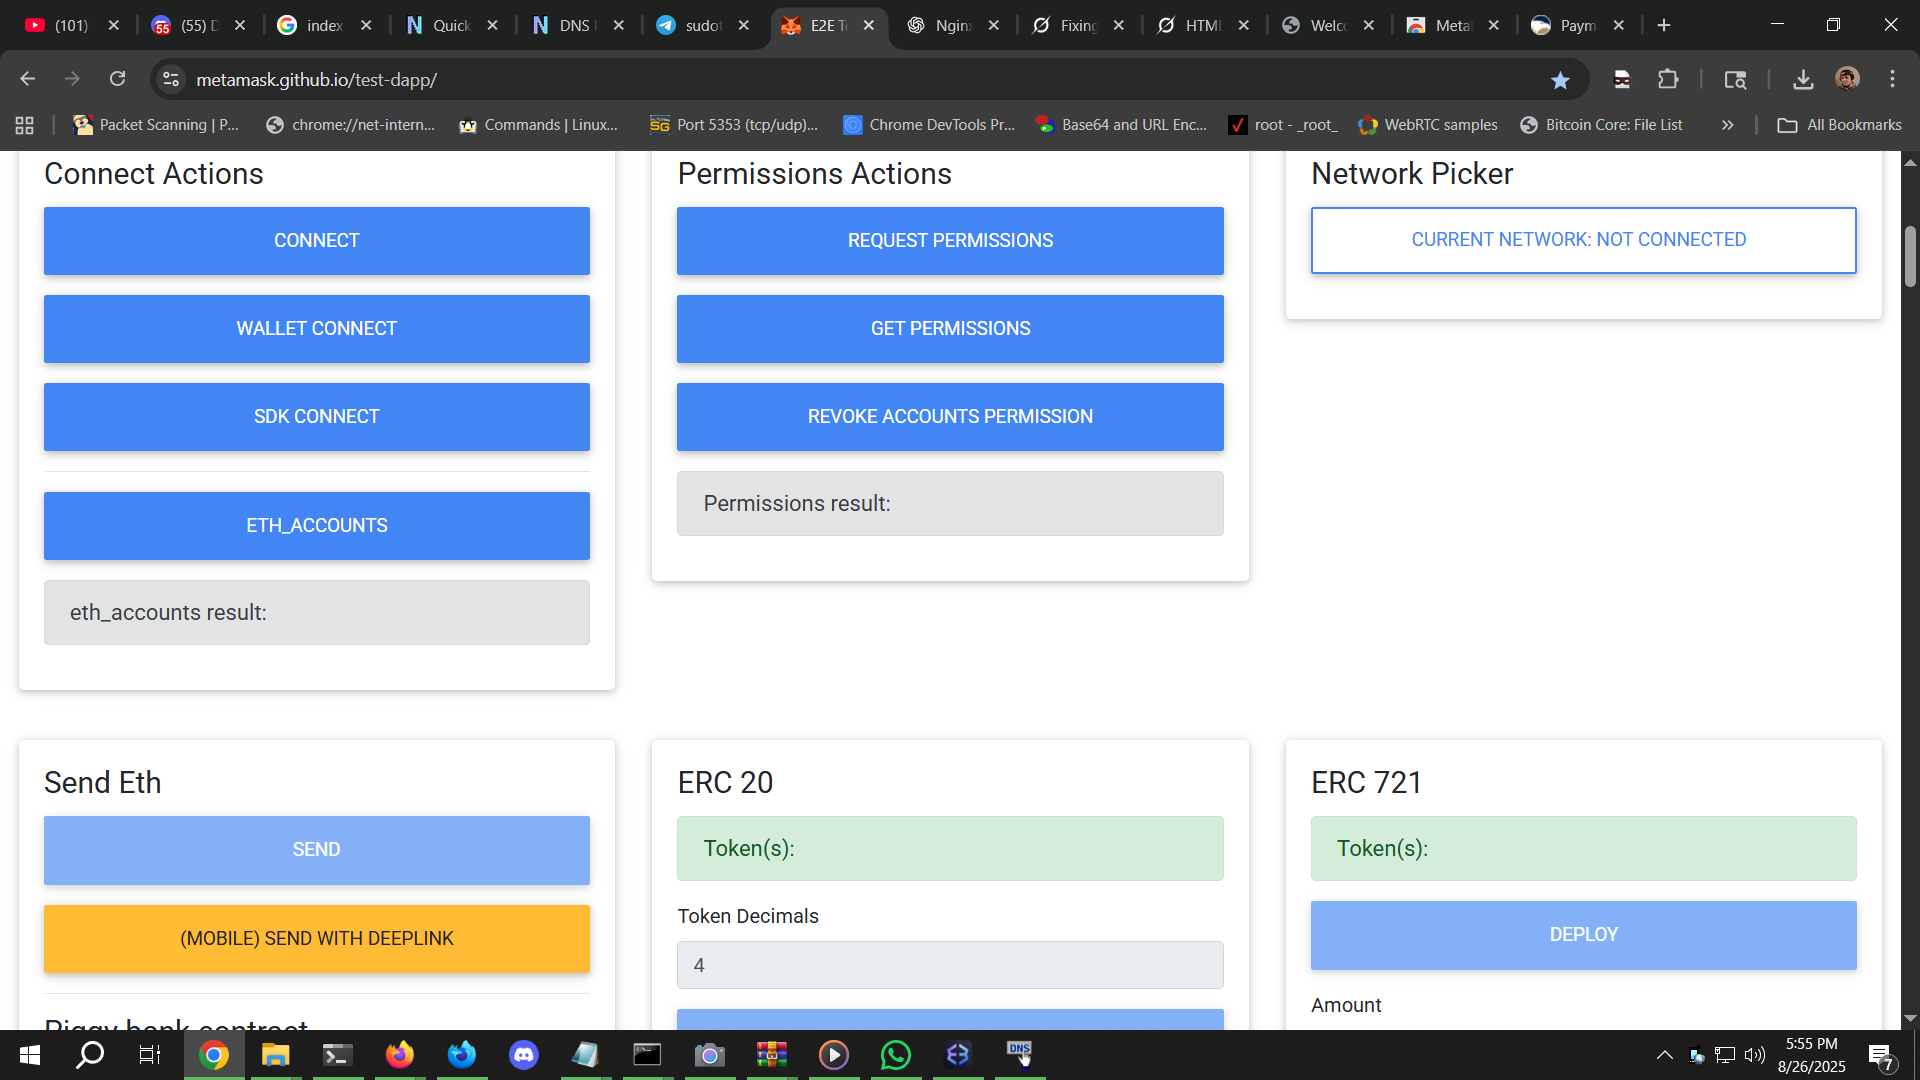The image size is (1920, 1080).
Task: Open File Explorer from the taskbar
Action: 276,1055
